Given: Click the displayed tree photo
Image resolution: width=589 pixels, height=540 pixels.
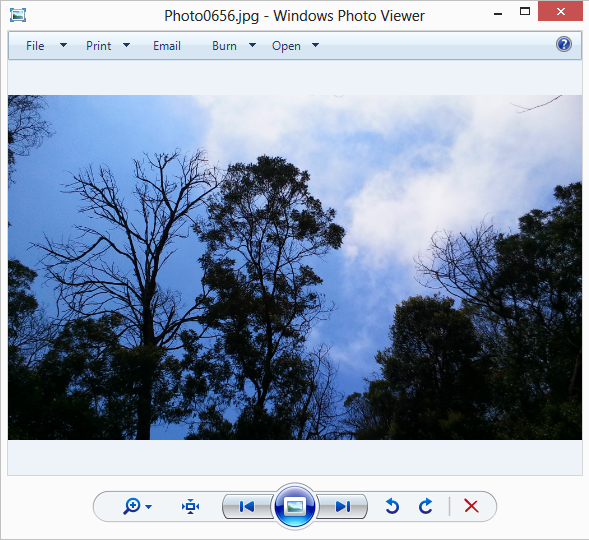Looking at the screenshot, I should [x=295, y=267].
